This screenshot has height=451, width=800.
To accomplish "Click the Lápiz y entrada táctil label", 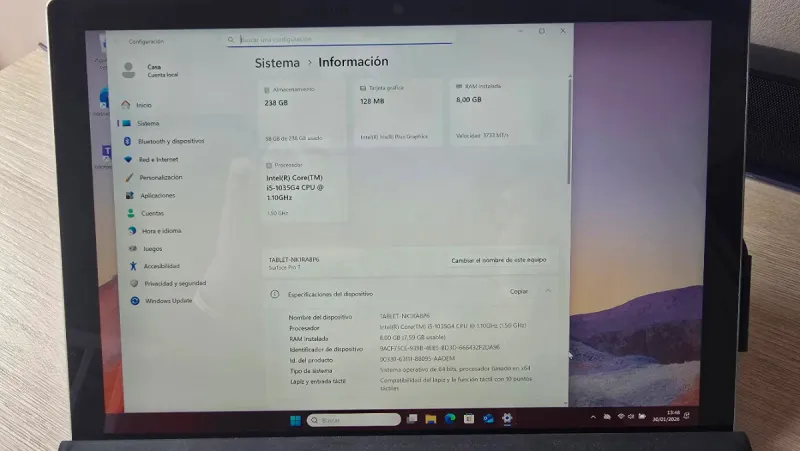I will click(x=317, y=382).
